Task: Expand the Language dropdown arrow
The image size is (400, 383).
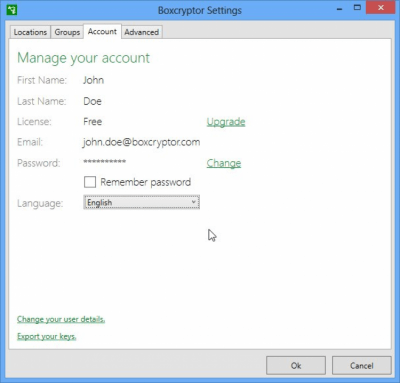Action: (193, 202)
